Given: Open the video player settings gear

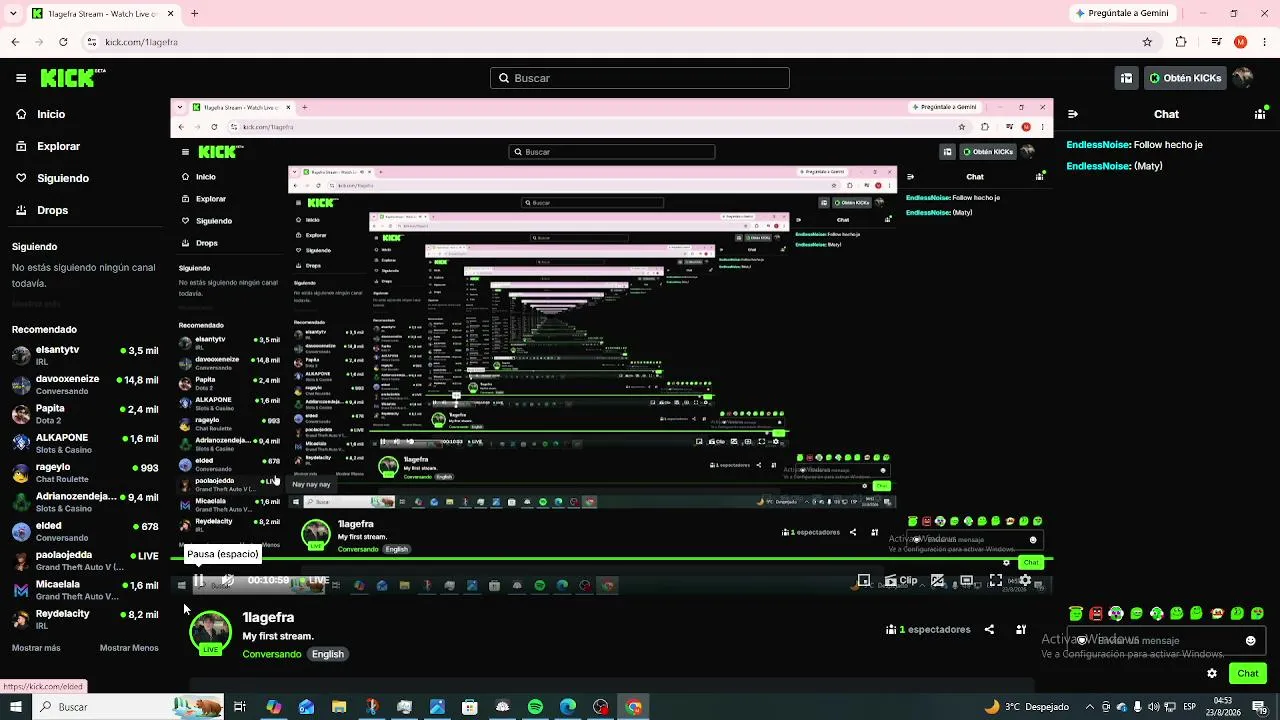Looking at the screenshot, I should point(1025,580).
